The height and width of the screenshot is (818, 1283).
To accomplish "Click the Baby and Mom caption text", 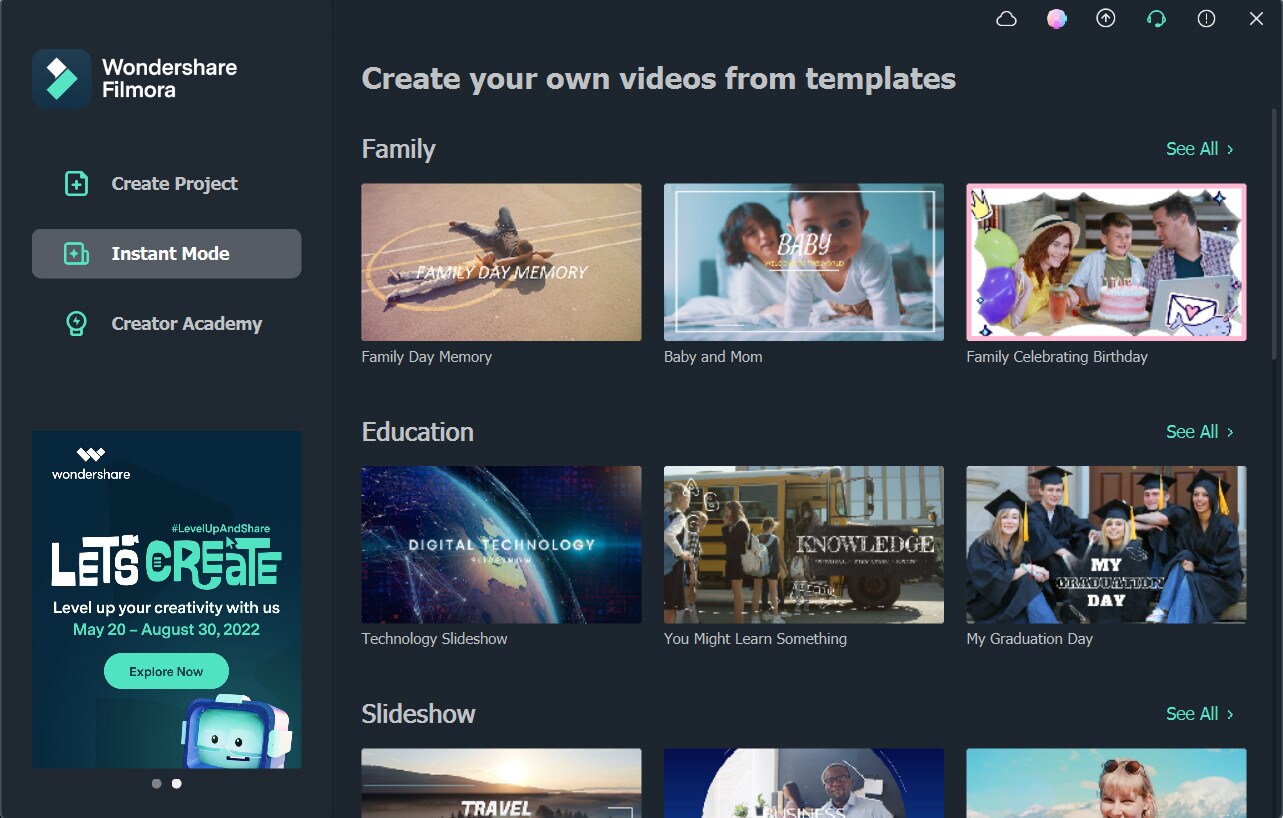I will (x=713, y=357).
